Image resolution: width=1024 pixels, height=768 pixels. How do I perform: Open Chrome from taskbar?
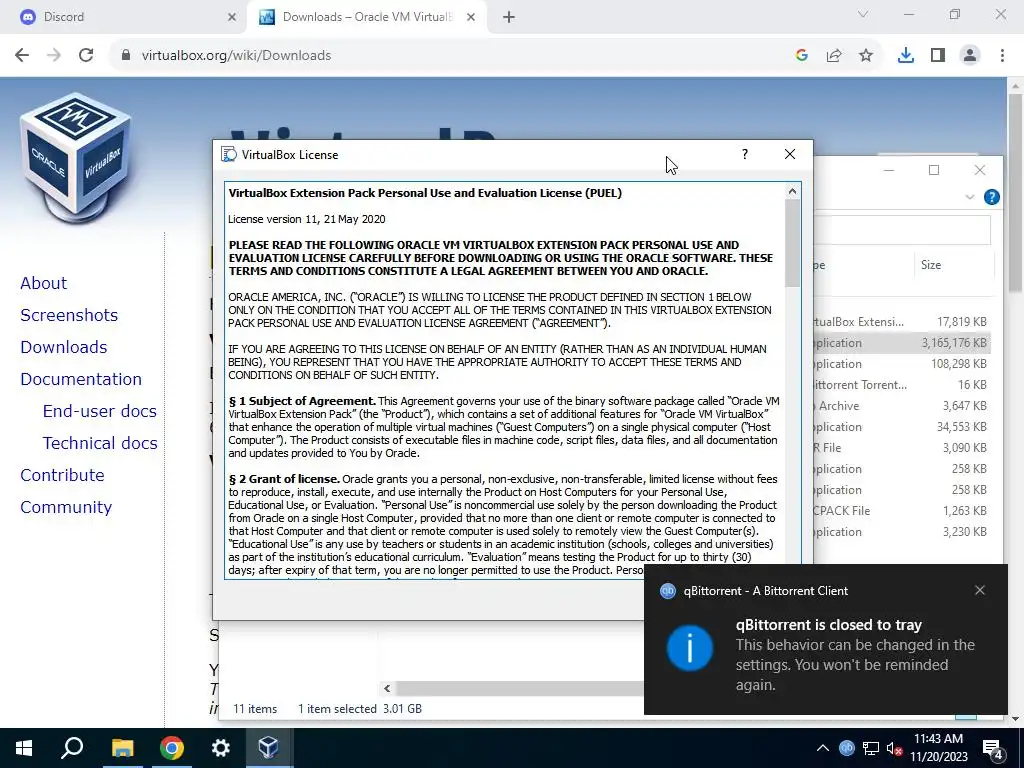click(x=171, y=748)
